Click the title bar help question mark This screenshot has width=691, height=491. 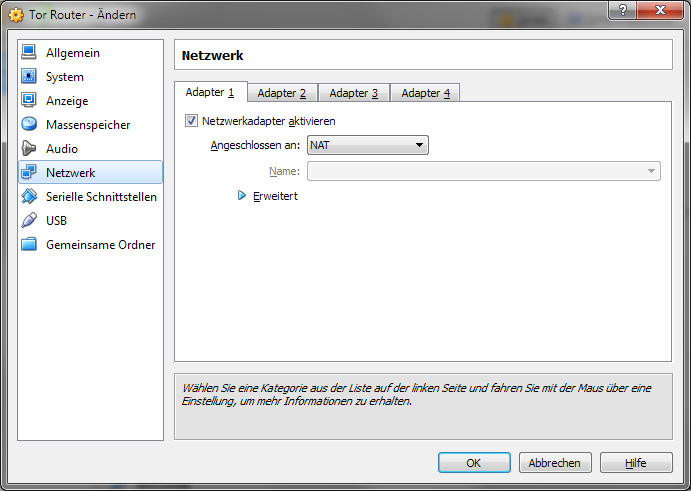pos(623,10)
